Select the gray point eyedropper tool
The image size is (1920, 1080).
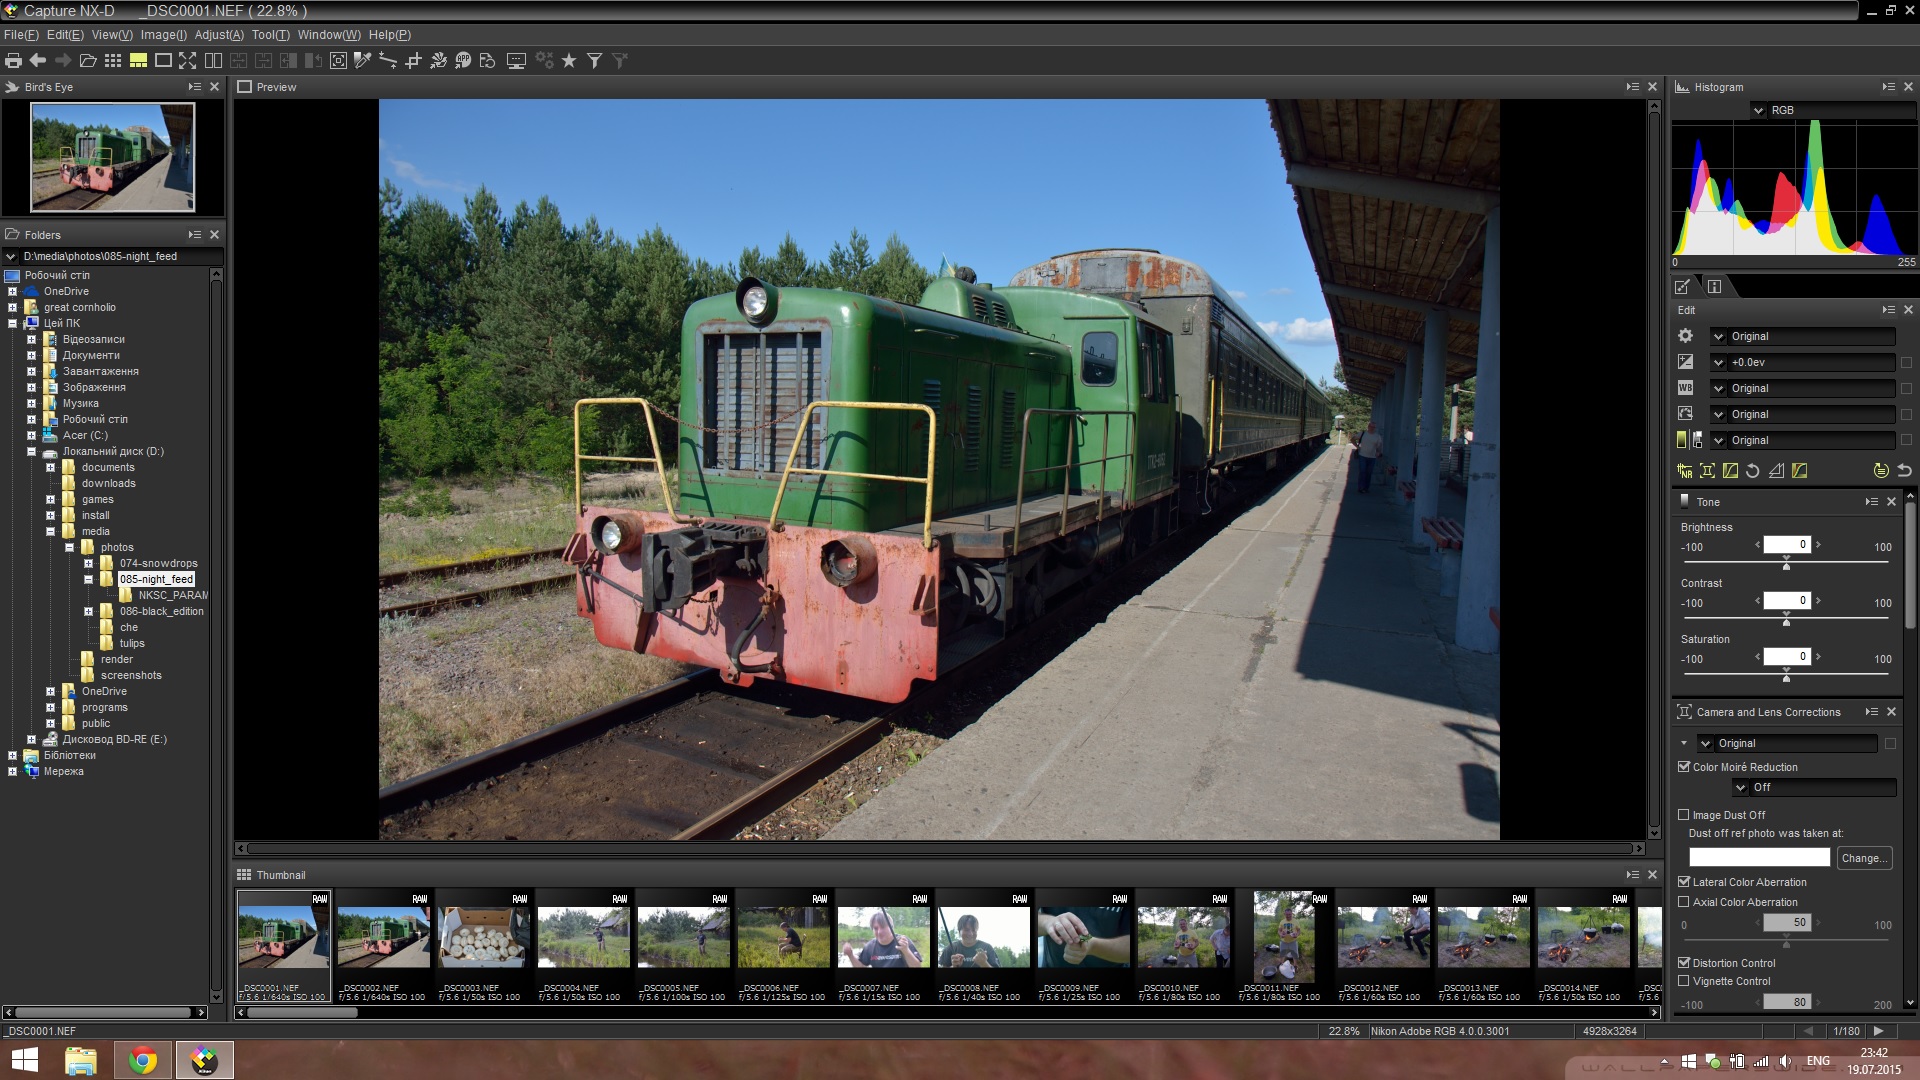363,61
